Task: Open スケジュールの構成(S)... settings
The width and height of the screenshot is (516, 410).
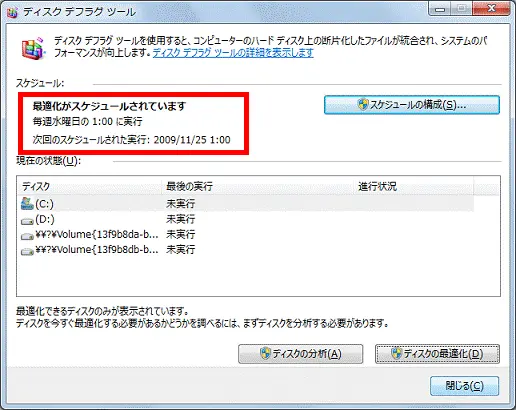Action: 412,105
